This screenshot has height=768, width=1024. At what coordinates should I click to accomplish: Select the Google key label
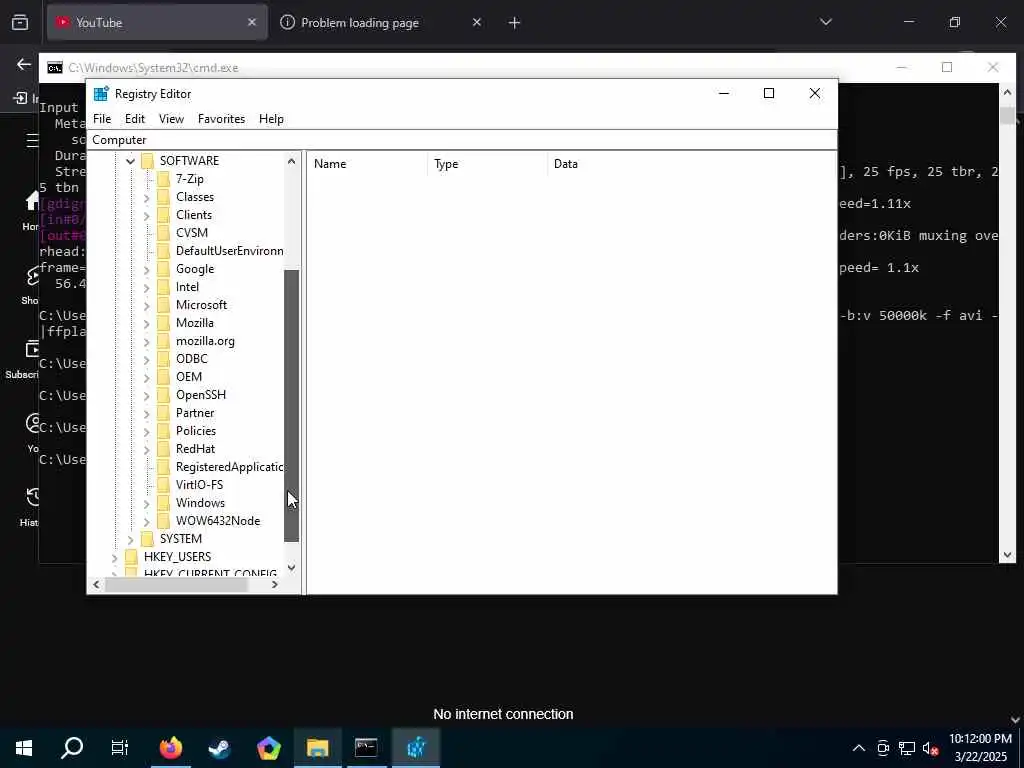(195, 269)
